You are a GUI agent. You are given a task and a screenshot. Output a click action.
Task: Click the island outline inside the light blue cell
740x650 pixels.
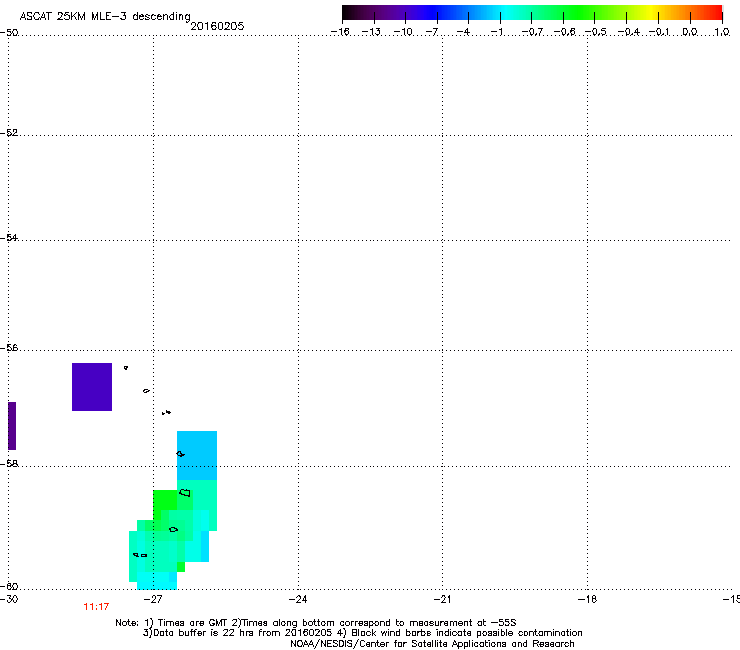click(x=181, y=454)
